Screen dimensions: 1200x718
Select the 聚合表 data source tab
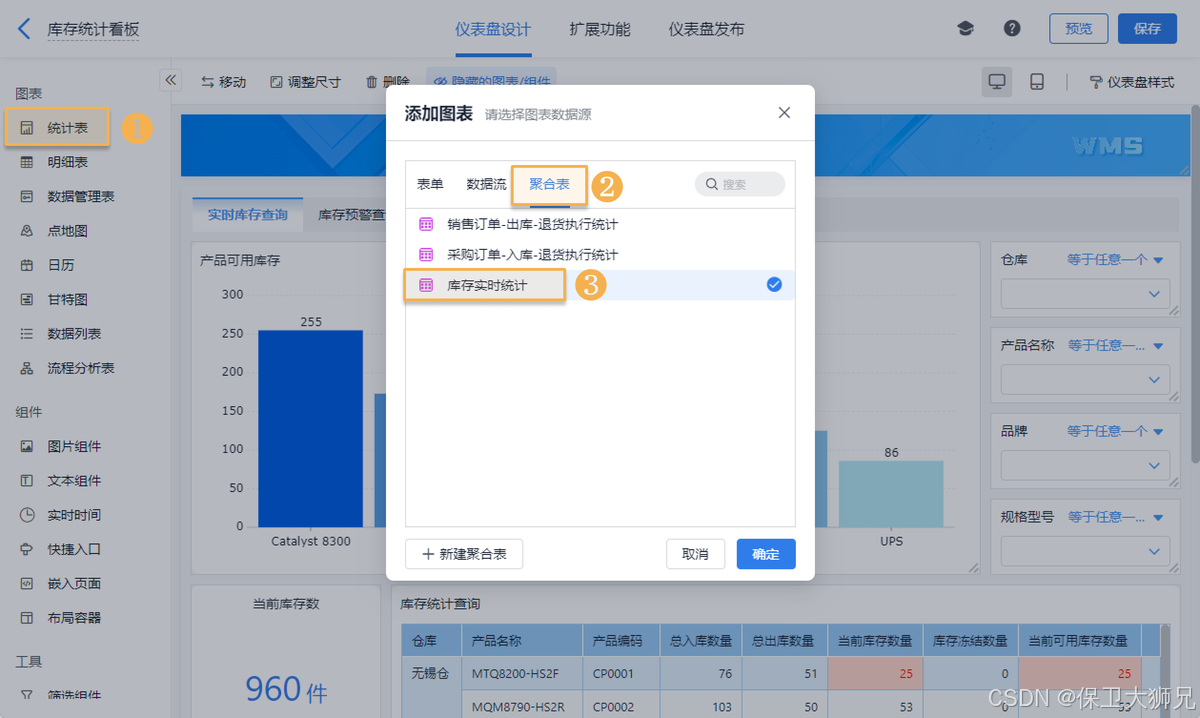click(x=549, y=184)
